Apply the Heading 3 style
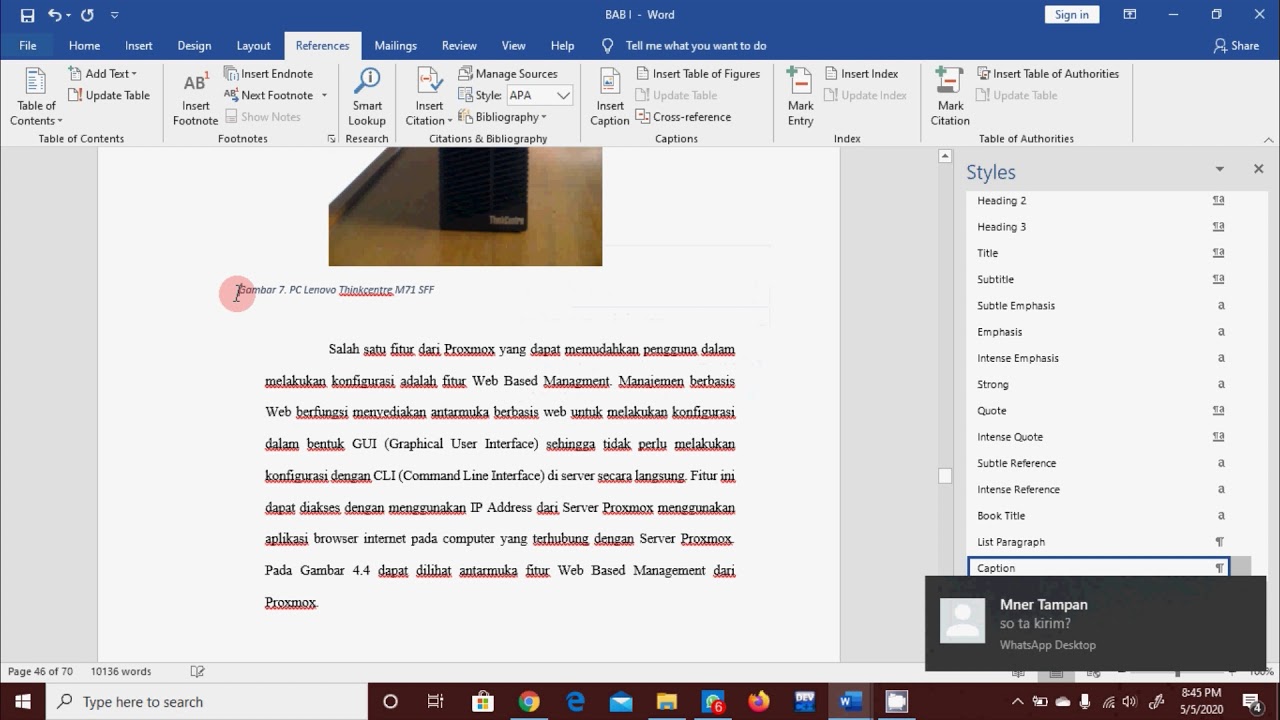Image resolution: width=1280 pixels, height=720 pixels. pos(1100,226)
